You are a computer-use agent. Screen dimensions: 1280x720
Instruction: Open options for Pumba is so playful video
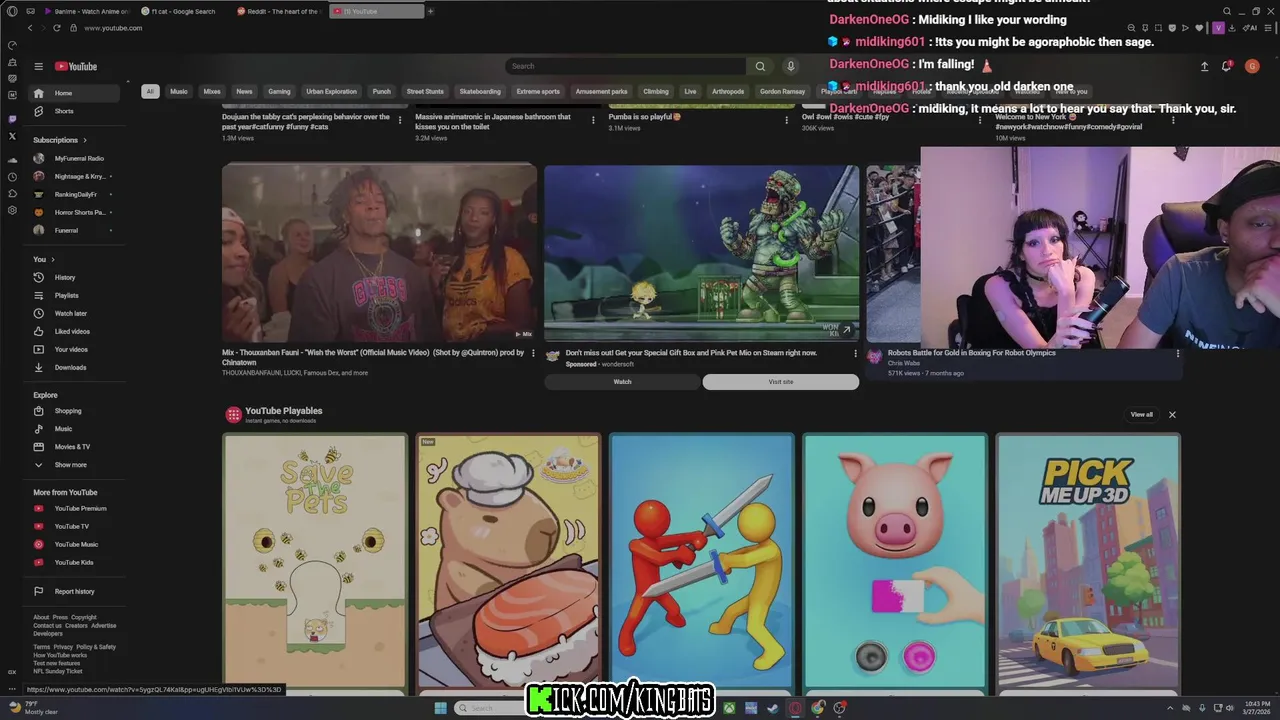click(787, 120)
